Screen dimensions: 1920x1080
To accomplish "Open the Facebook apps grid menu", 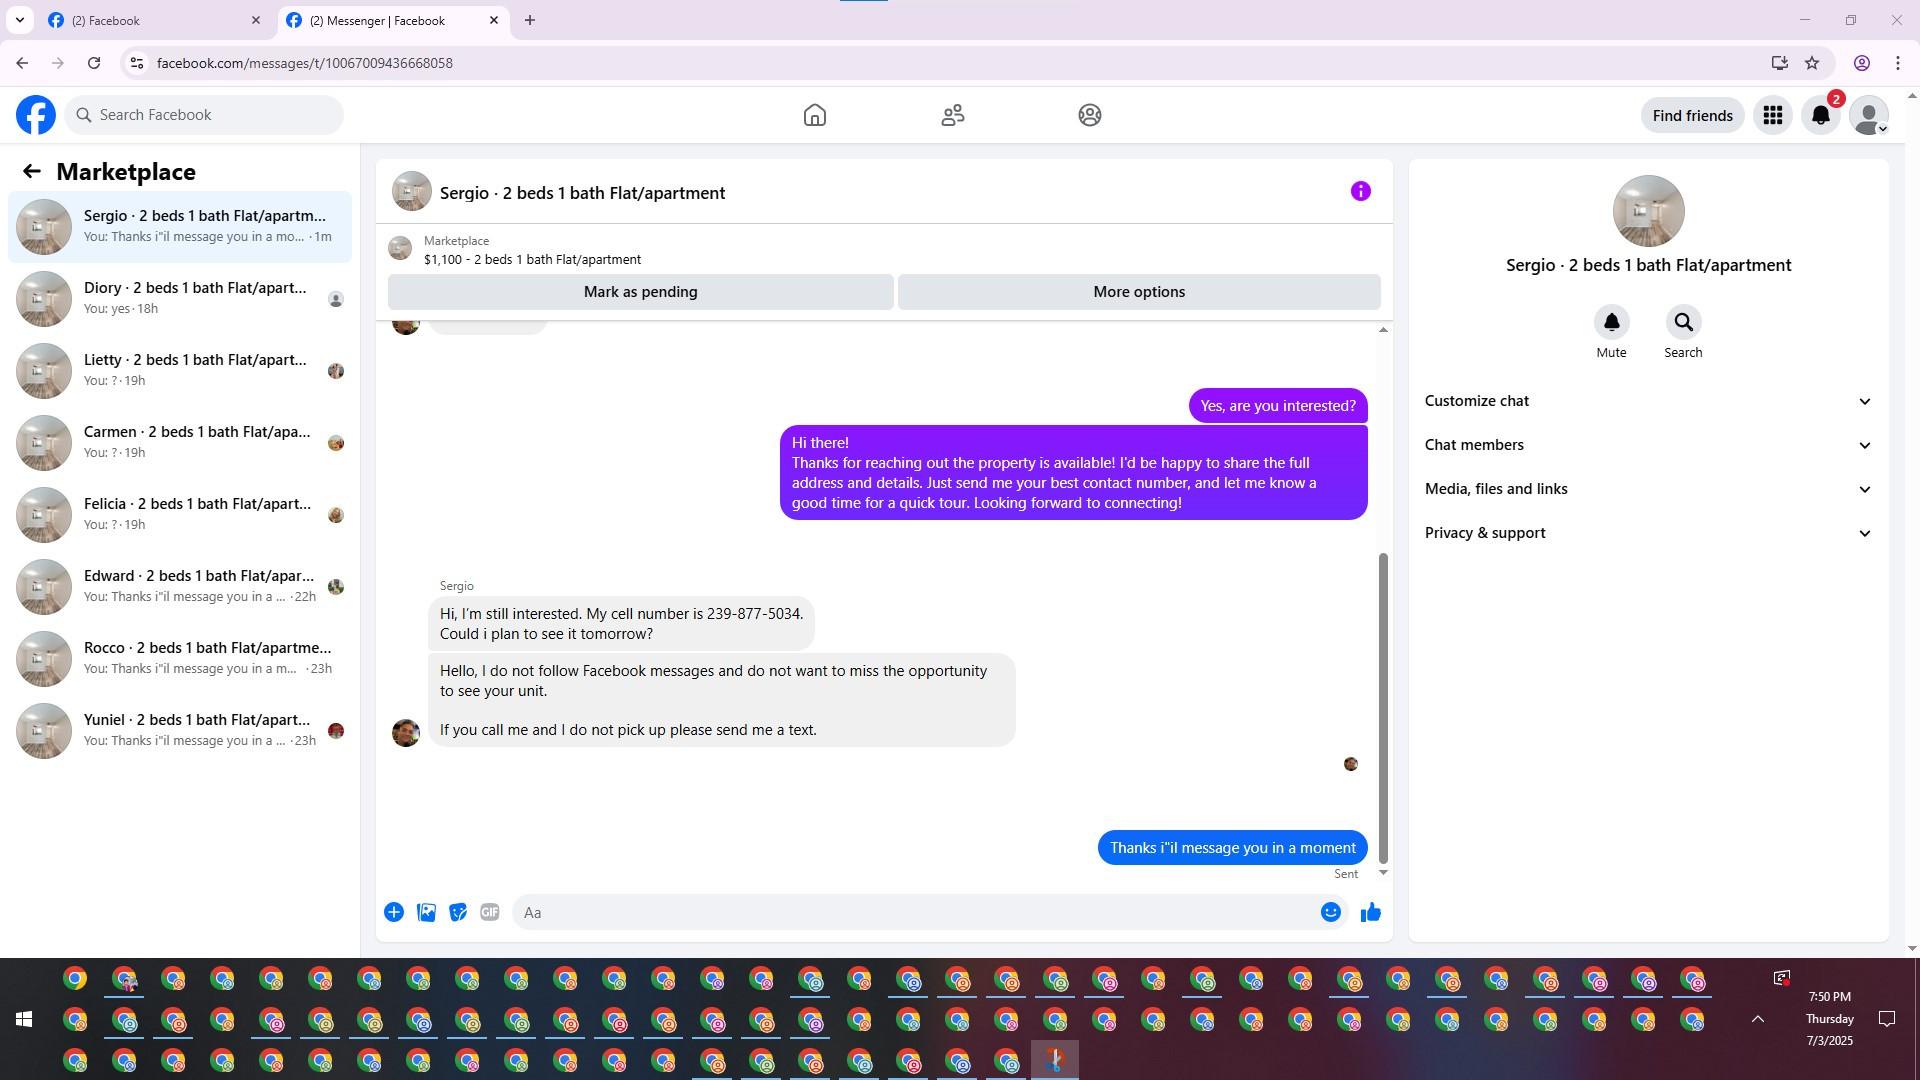I will click(x=1772, y=115).
